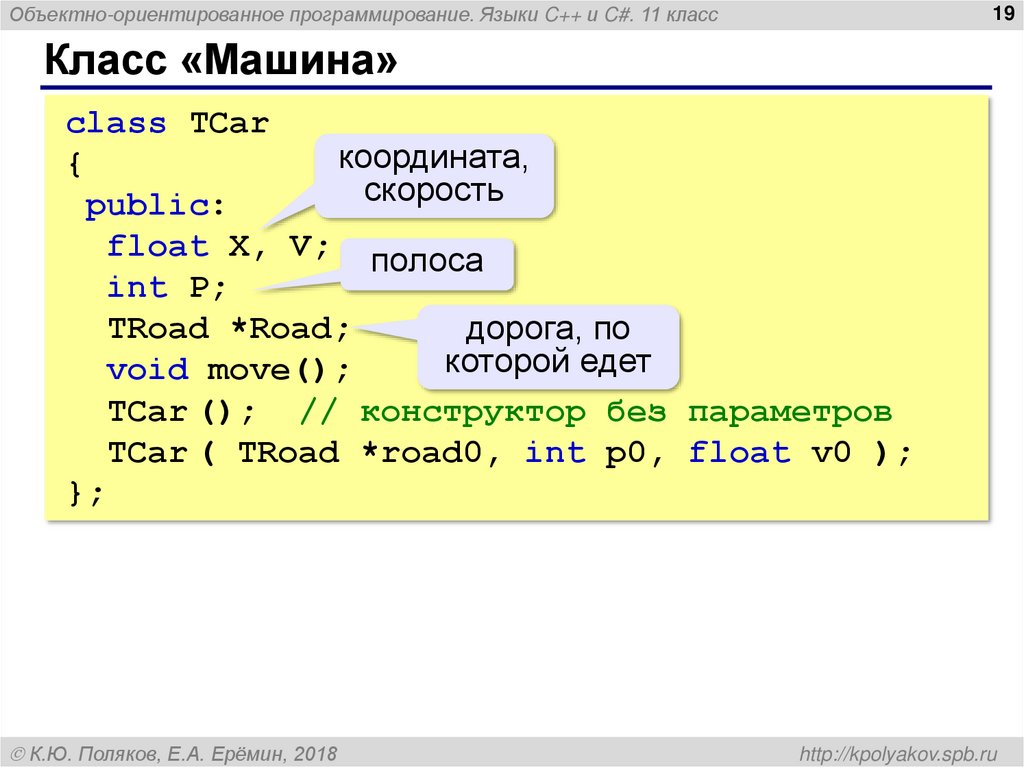
Task: Click the code line «TRoad *Road;»
Action: (229, 329)
